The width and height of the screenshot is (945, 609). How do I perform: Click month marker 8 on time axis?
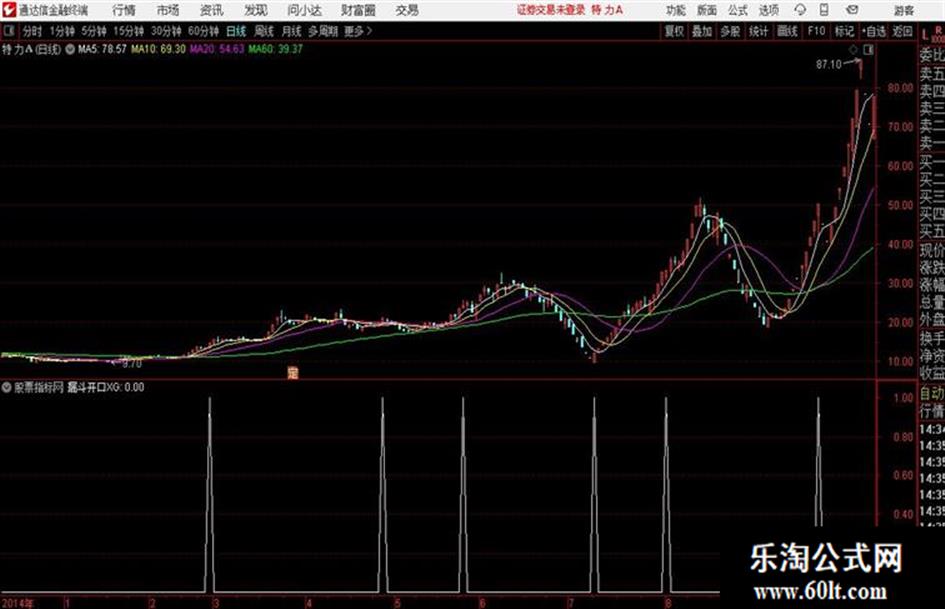click(668, 603)
